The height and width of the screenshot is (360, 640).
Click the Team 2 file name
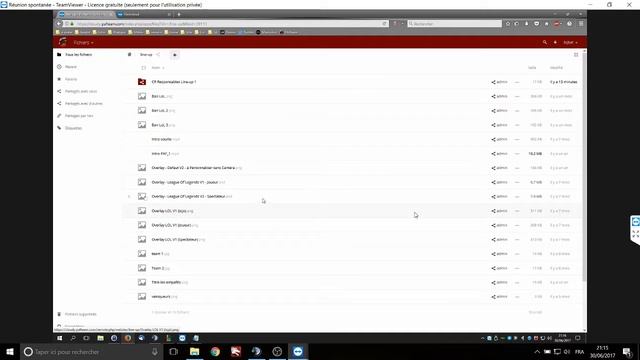pos(160,268)
